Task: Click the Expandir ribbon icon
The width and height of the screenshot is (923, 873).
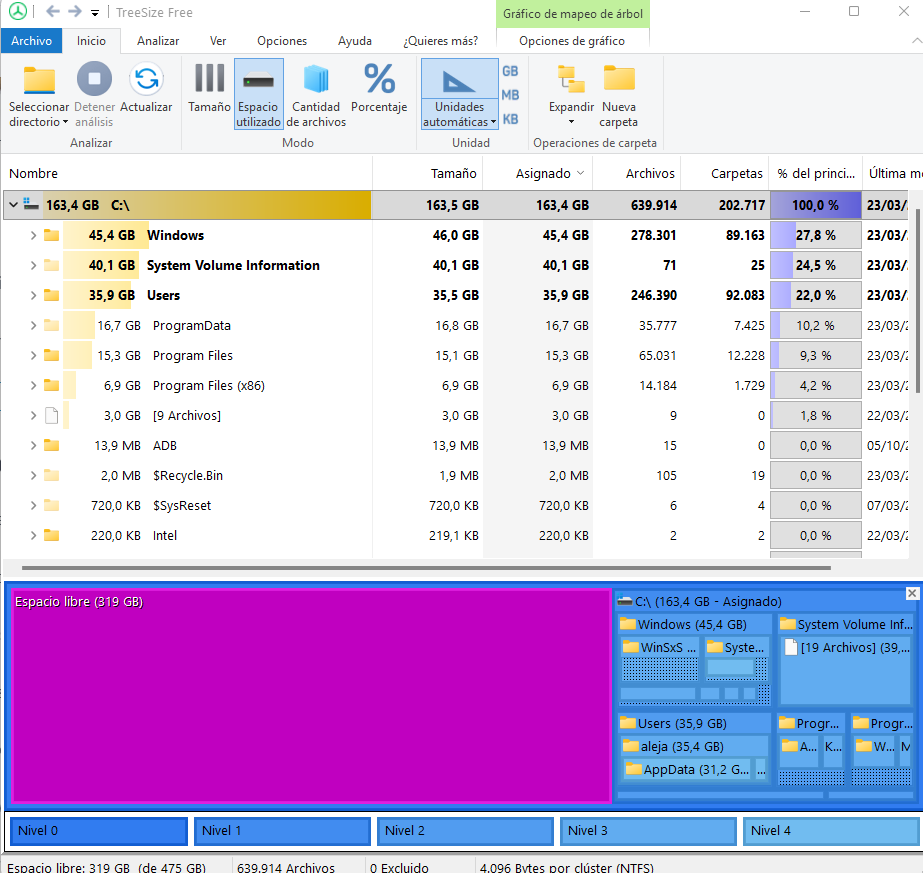Action: 571,80
